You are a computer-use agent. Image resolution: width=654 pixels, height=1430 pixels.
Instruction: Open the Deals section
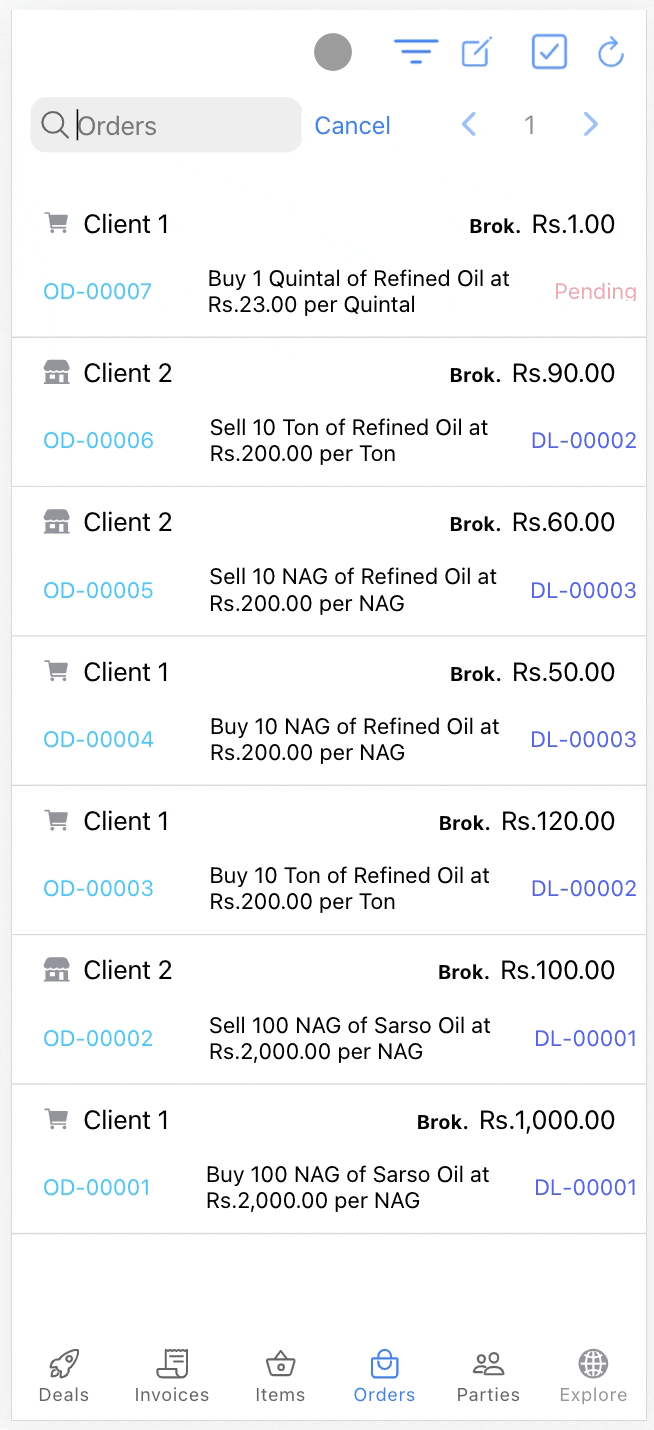coord(63,1375)
